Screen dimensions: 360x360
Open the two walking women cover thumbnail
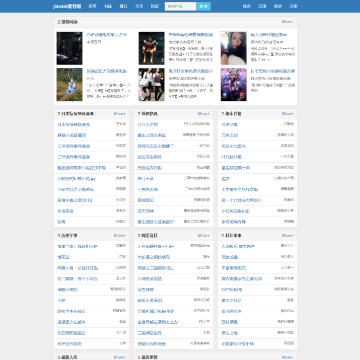pos(152,85)
